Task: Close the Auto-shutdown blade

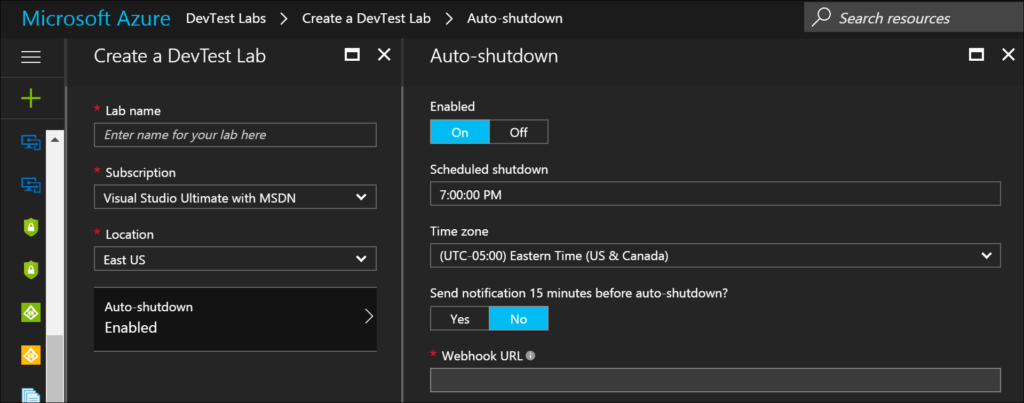Action: [x=1008, y=55]
